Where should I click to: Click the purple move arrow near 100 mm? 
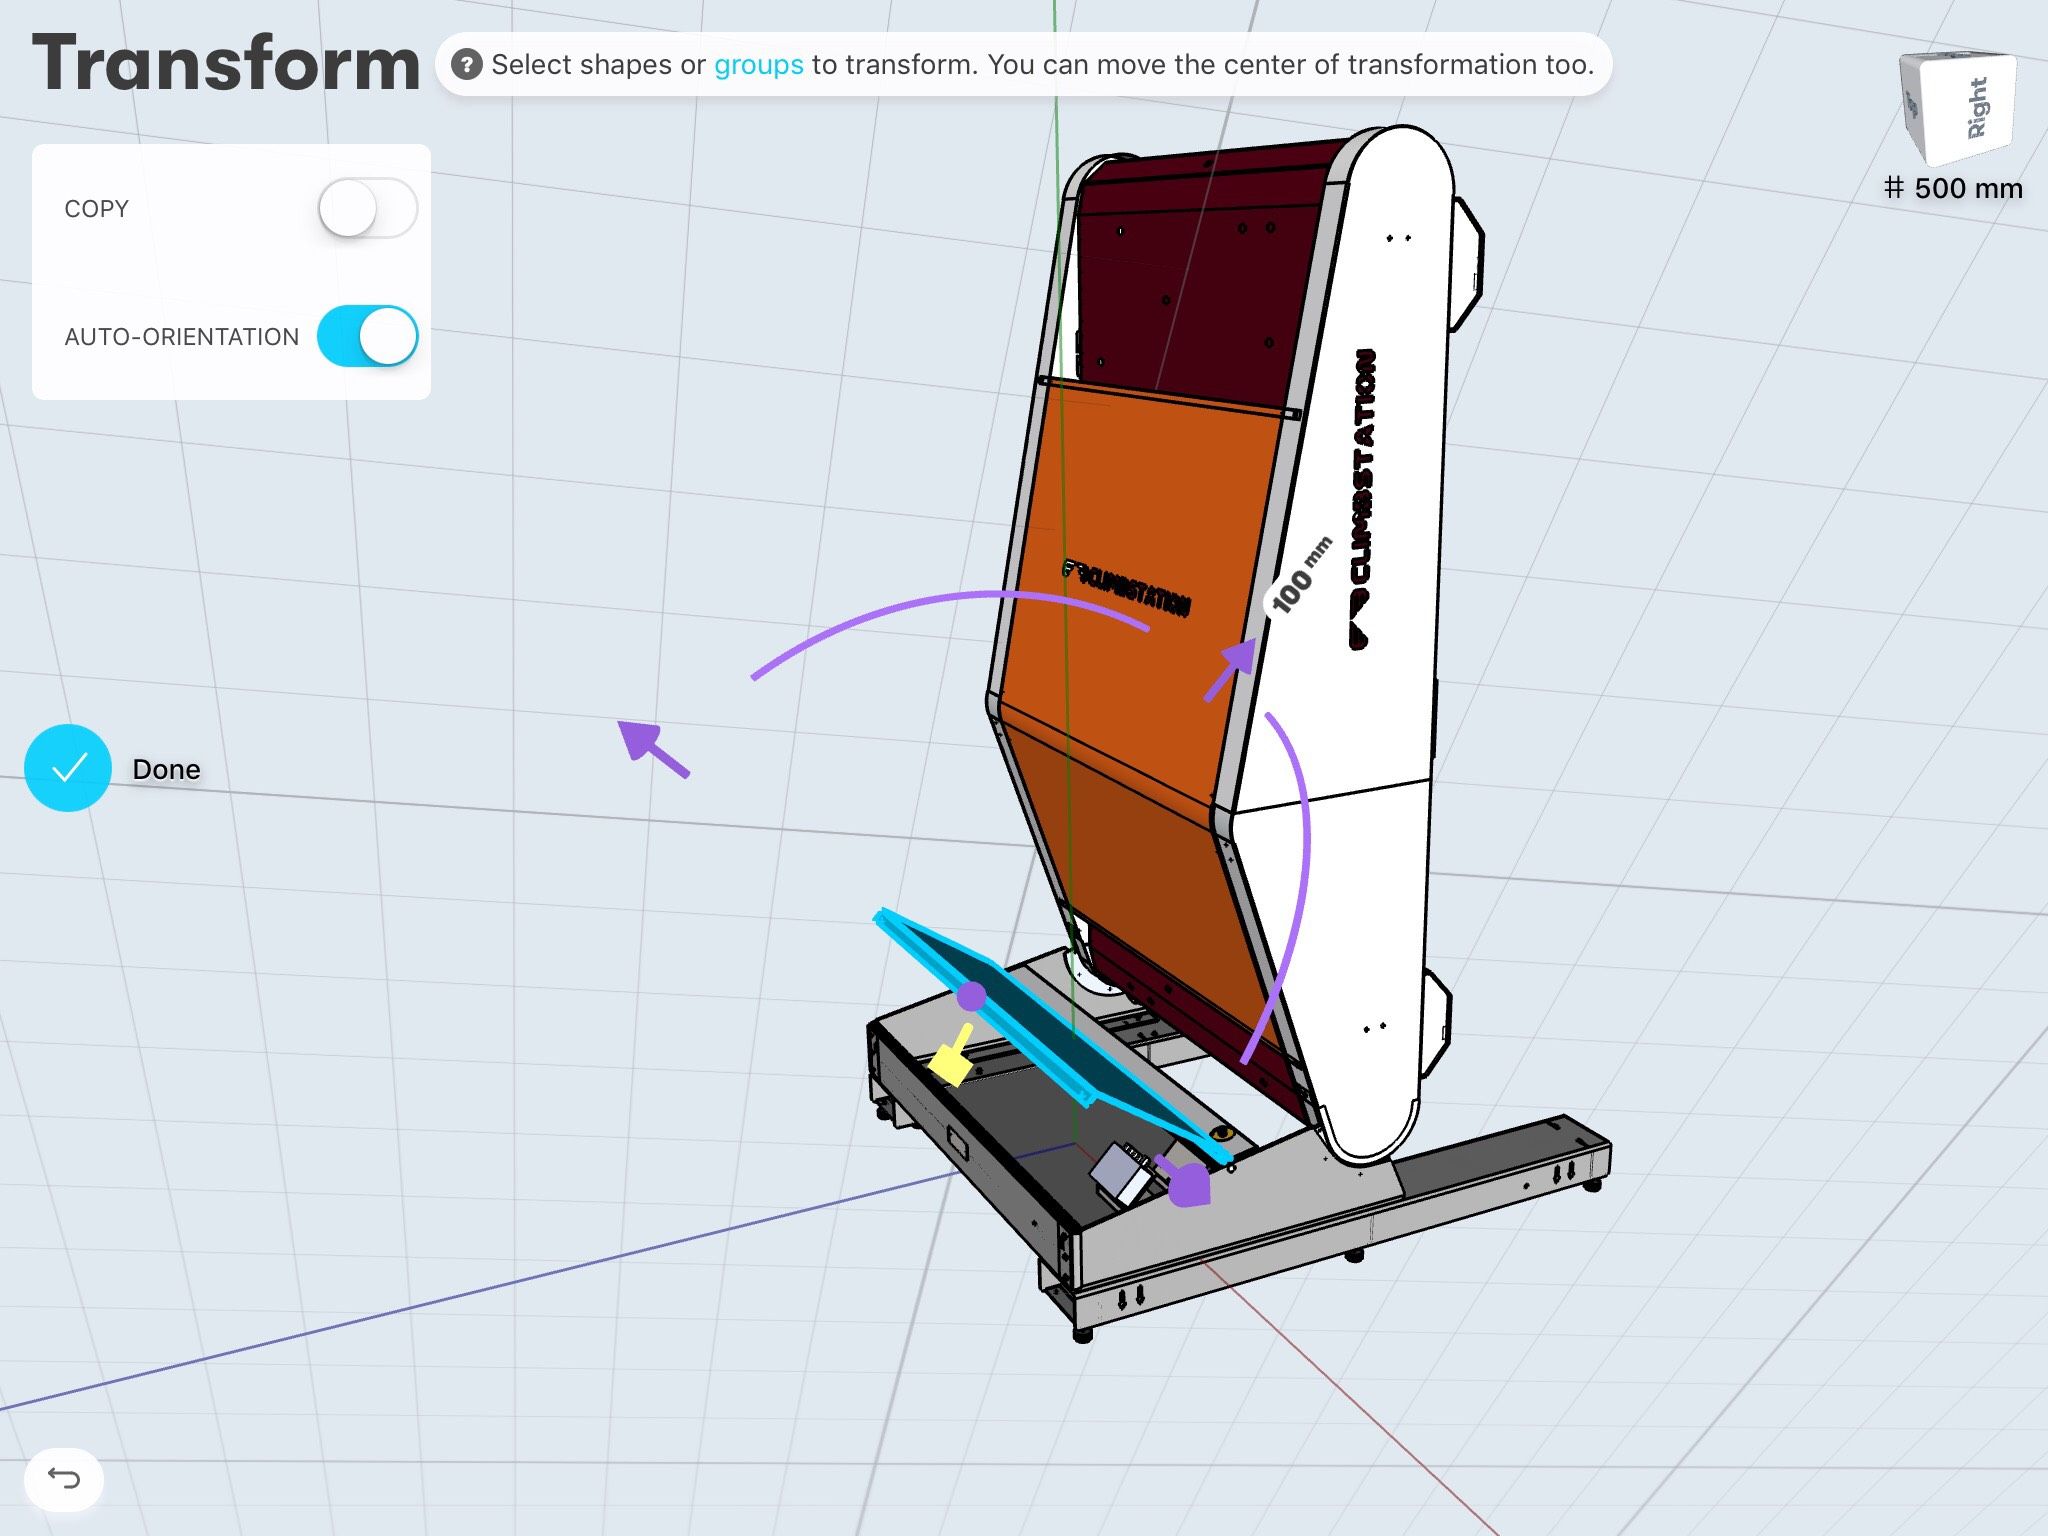pyautogui.click(x=1231, y=669)
